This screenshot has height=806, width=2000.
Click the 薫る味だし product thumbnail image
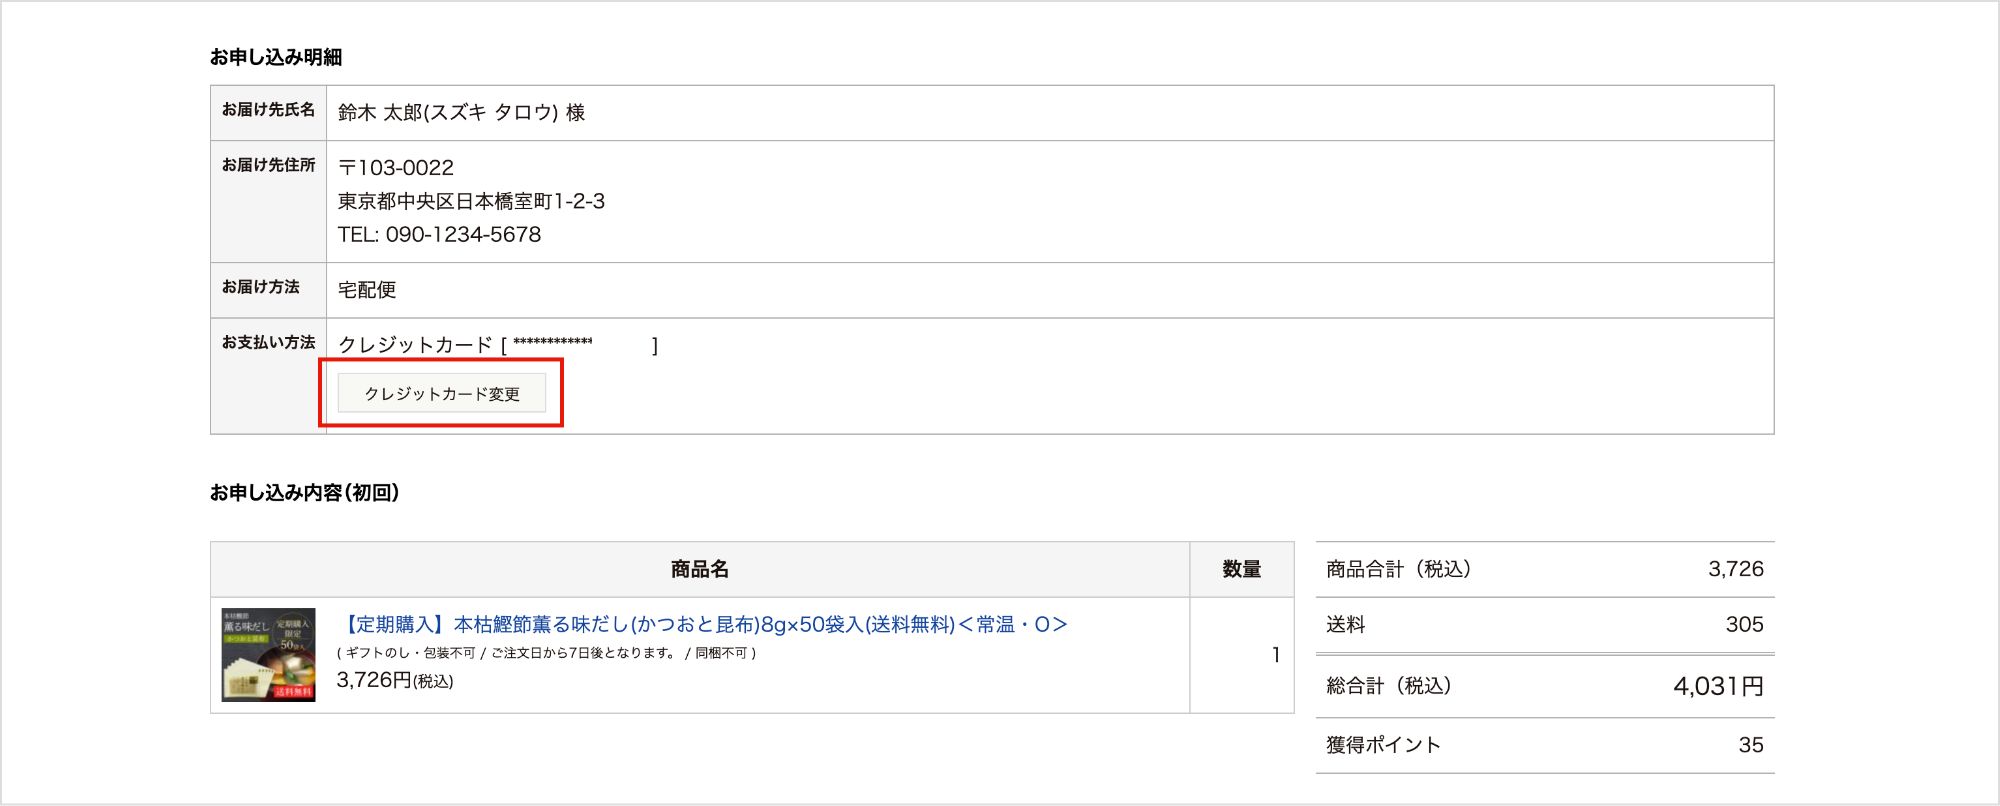(268, 655)
